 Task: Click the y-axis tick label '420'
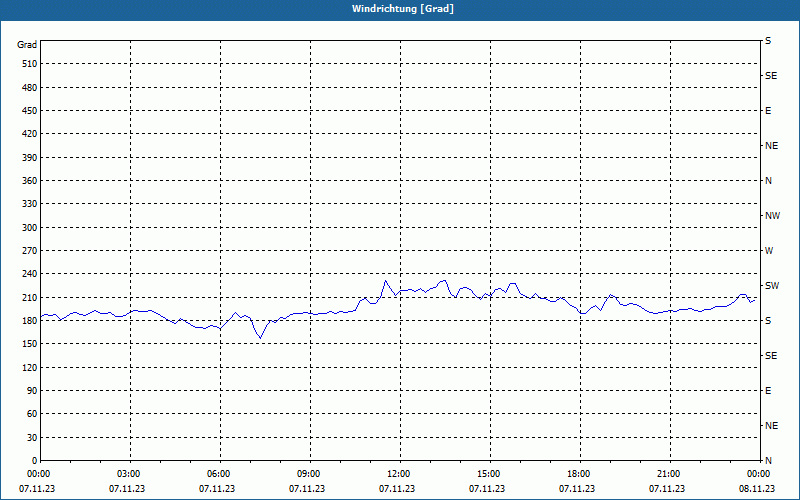pyautogui.click(x=30, y=134)
